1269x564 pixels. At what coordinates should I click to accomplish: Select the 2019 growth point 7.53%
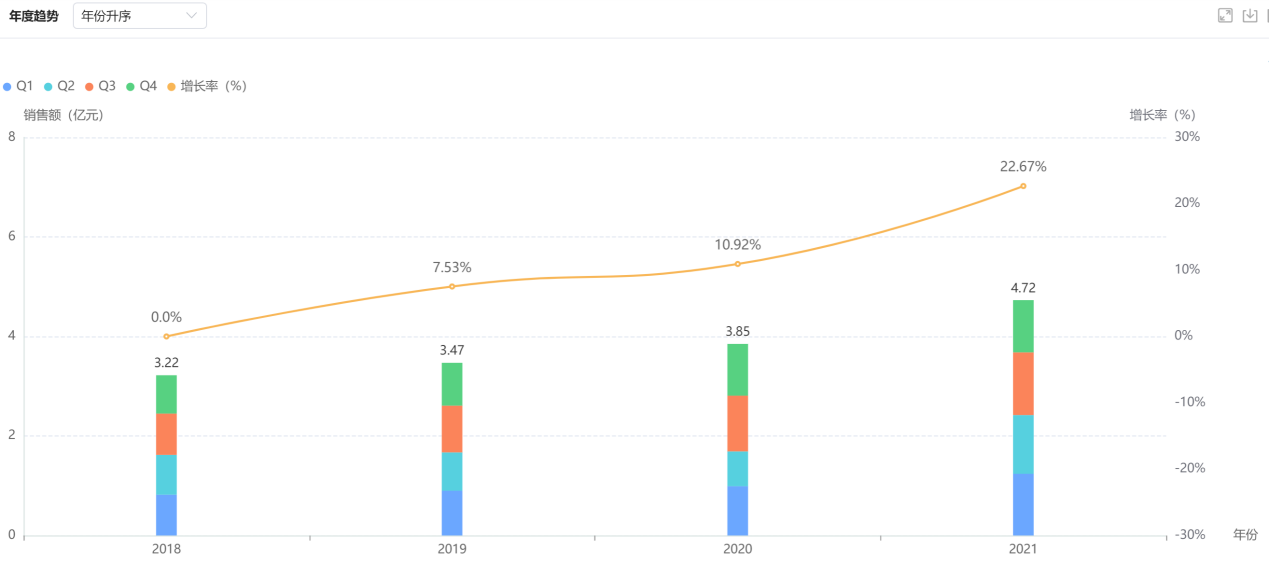pyautogui.click(x=452, y=286)
